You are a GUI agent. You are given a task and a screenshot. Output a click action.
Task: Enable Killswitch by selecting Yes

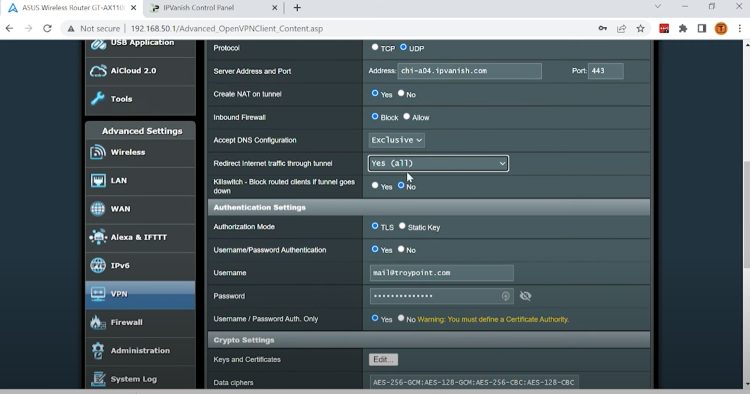(x=375, y=186)
